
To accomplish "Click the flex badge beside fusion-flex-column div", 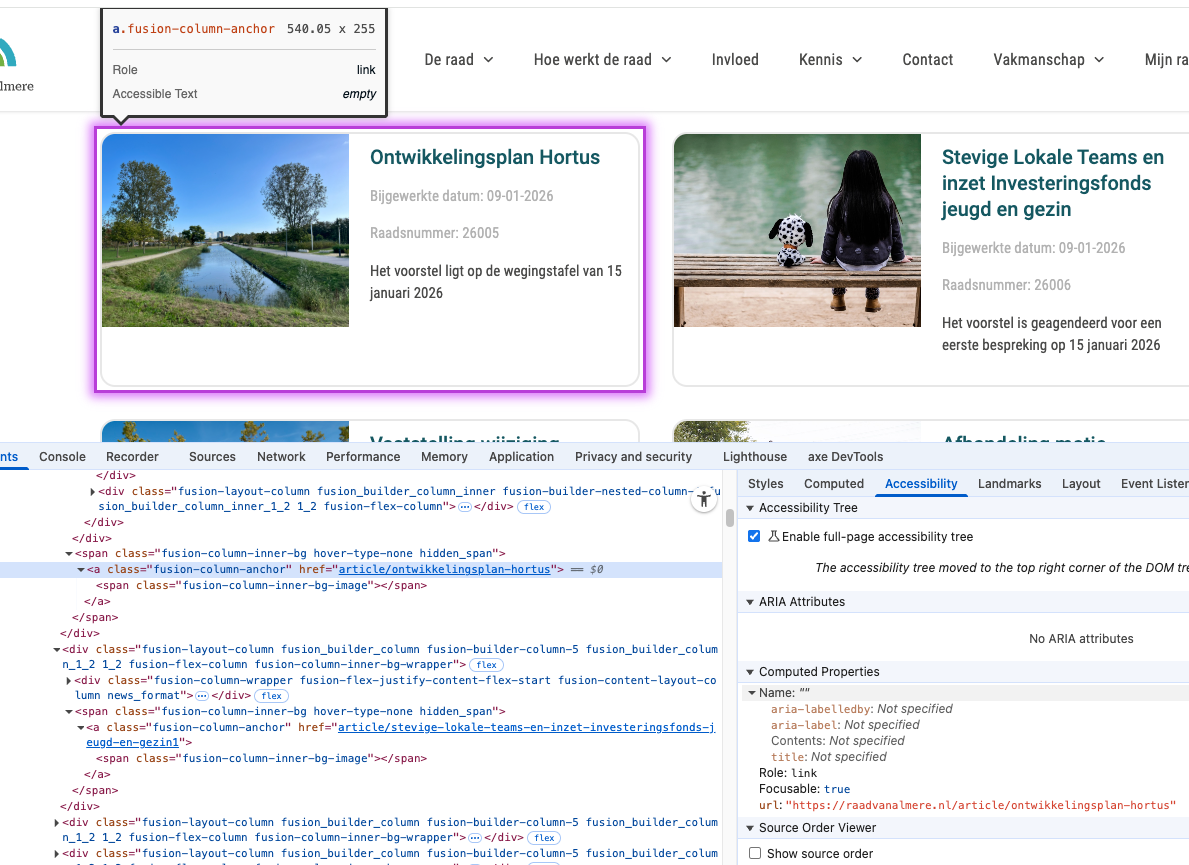I will 486,664.
